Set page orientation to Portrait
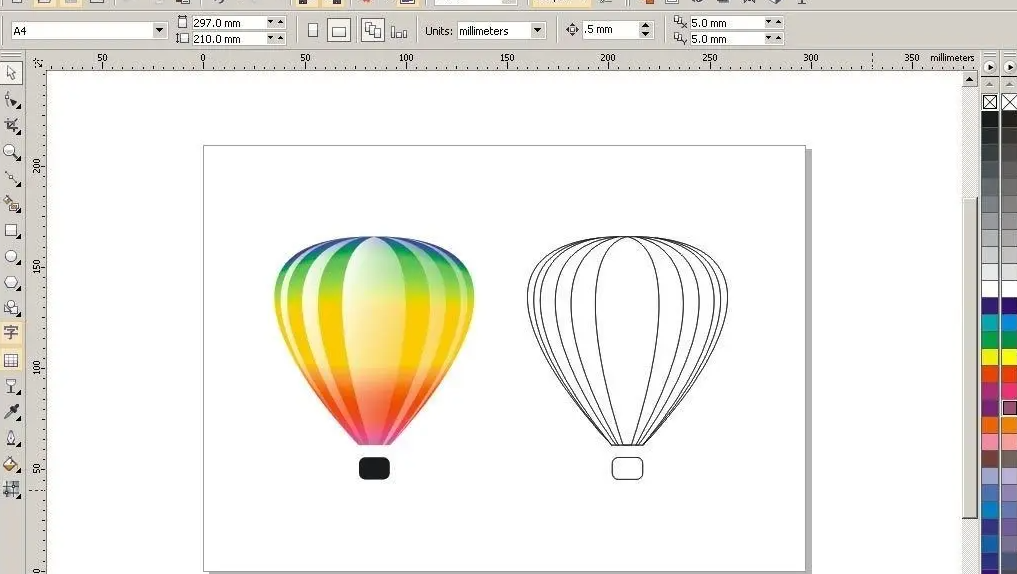Image resolution: width=1017 pixels, height=574 pixels. (x=313, y=30)
